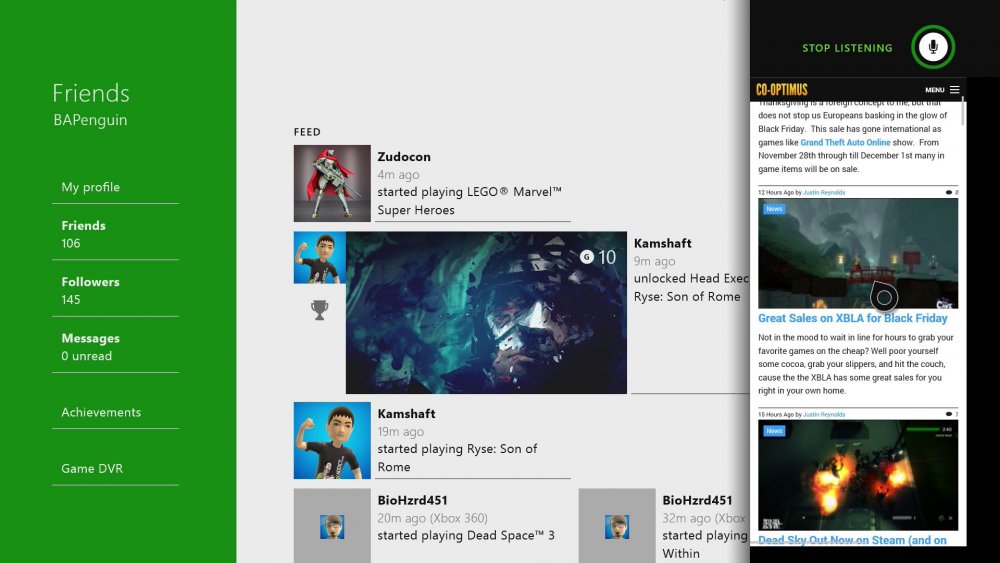Open Zudocon's avatar picture
This screenshot has height=563, width=1000.
tap(332, 183)
